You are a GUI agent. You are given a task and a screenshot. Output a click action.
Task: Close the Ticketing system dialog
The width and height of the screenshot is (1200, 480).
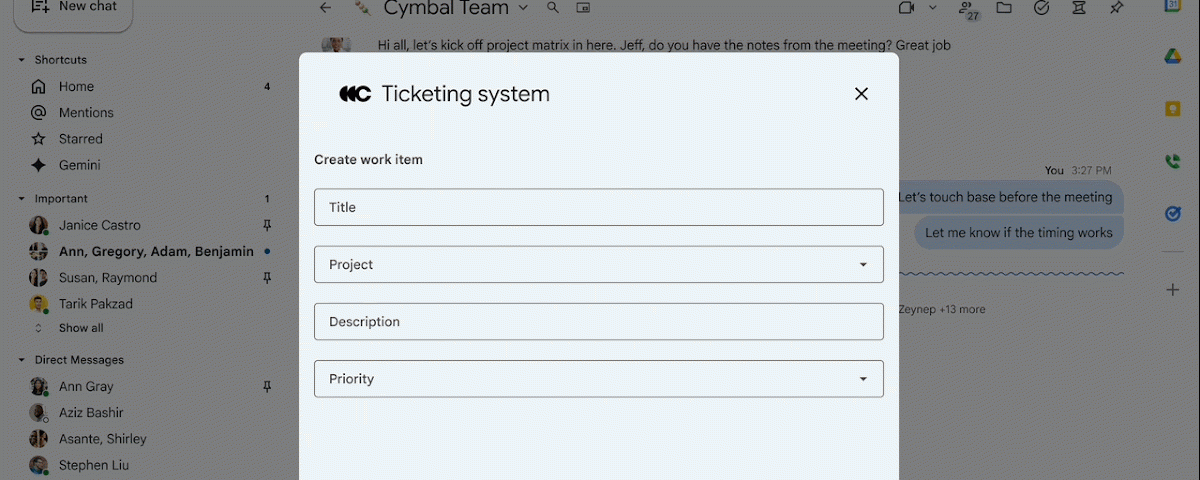point(861,94)
